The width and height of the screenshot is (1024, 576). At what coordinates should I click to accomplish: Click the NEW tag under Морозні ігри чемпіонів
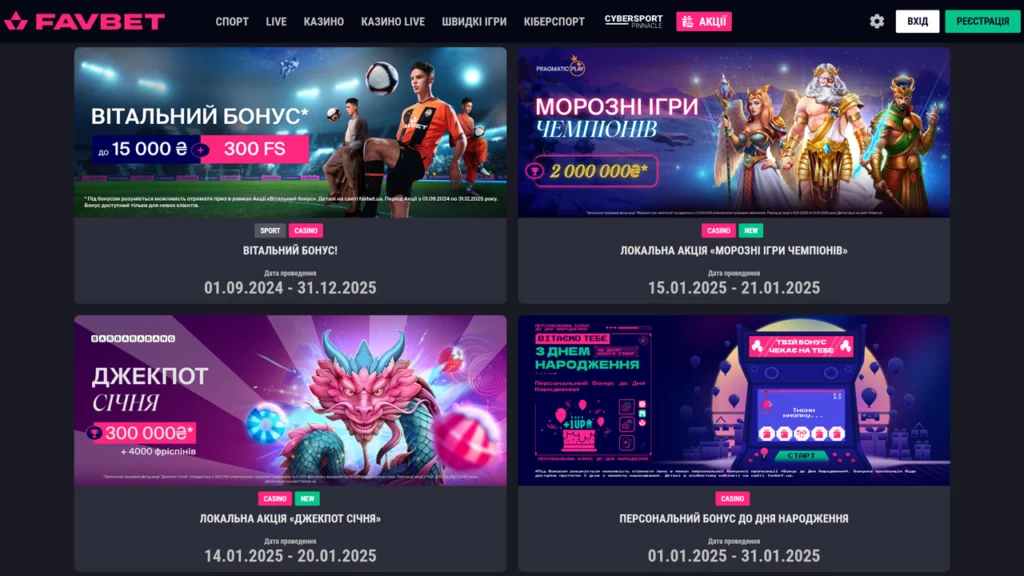pos(750,231)
